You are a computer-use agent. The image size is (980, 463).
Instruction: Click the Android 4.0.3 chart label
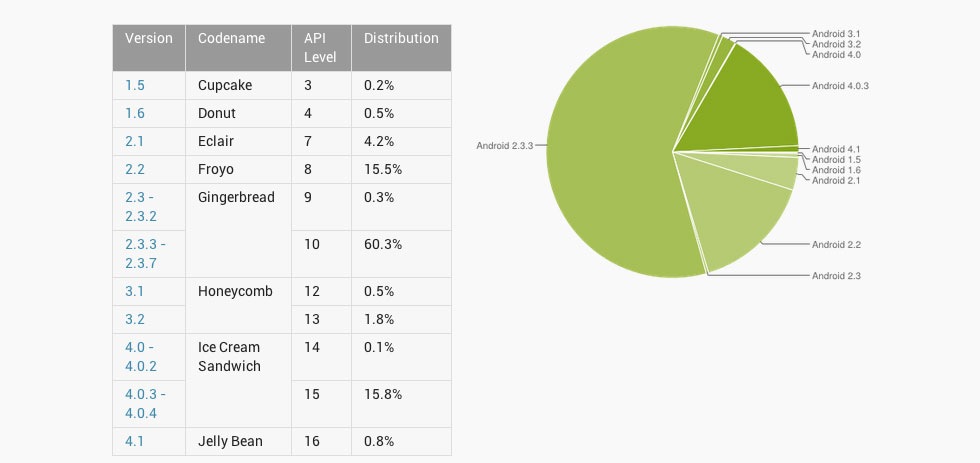point(840,86)
